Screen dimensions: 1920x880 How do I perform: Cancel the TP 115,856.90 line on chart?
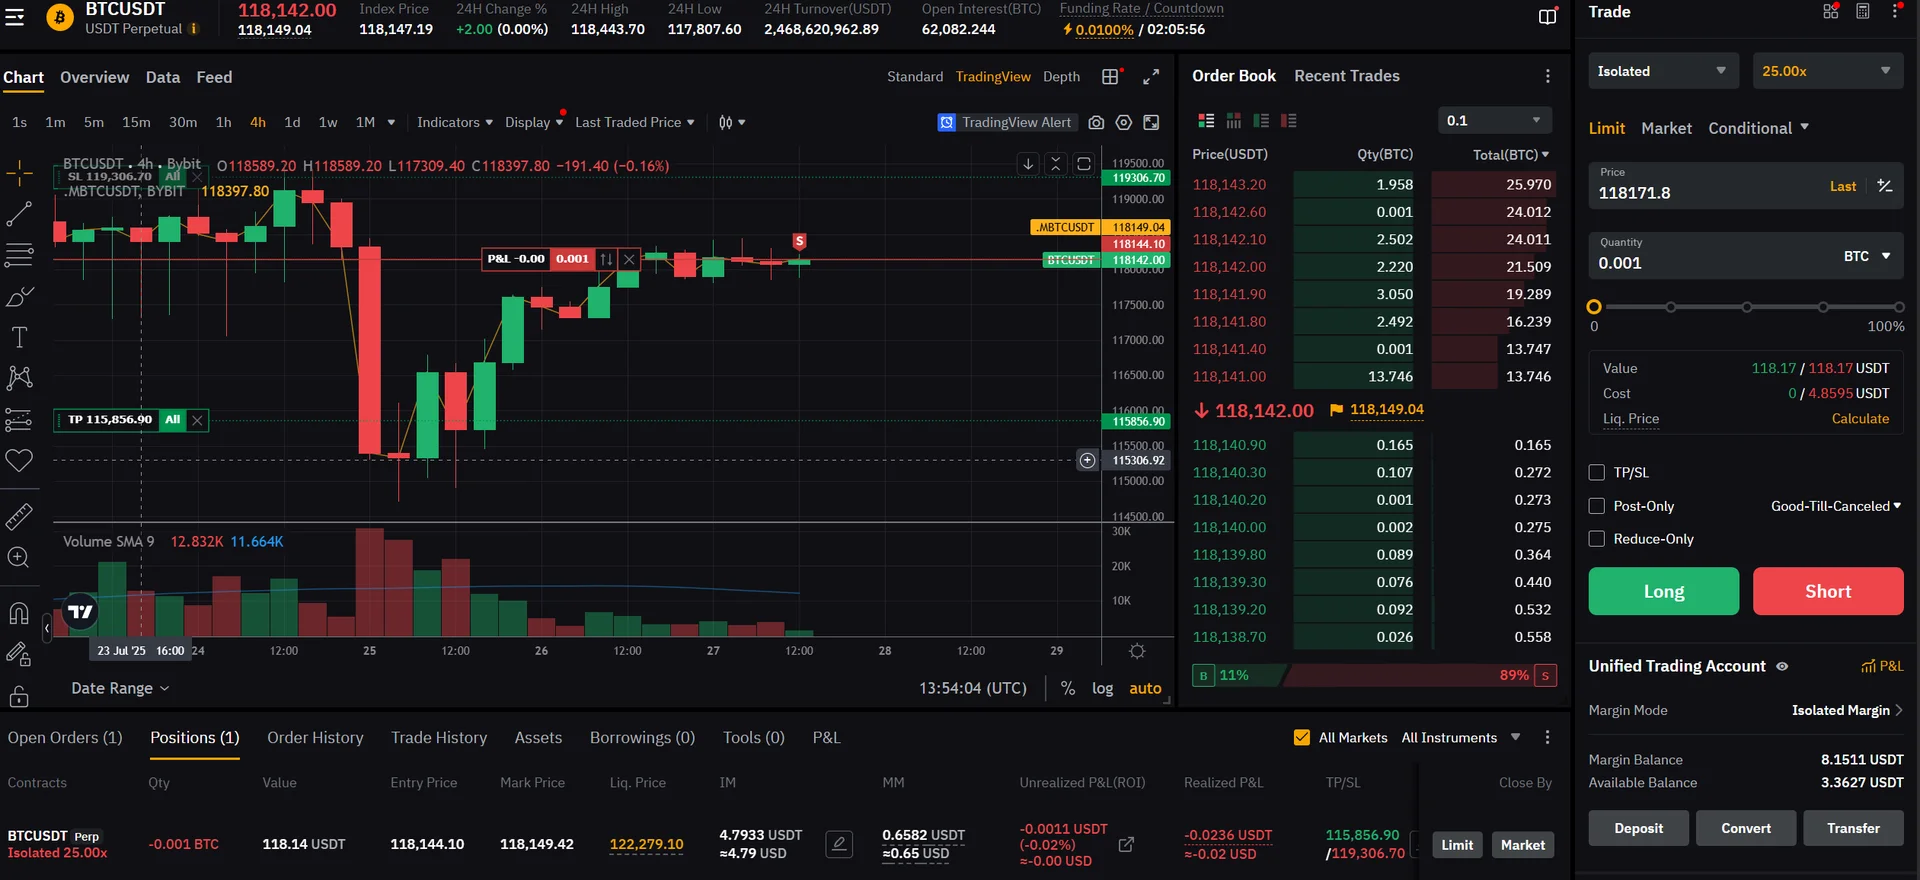pos(197,420)
